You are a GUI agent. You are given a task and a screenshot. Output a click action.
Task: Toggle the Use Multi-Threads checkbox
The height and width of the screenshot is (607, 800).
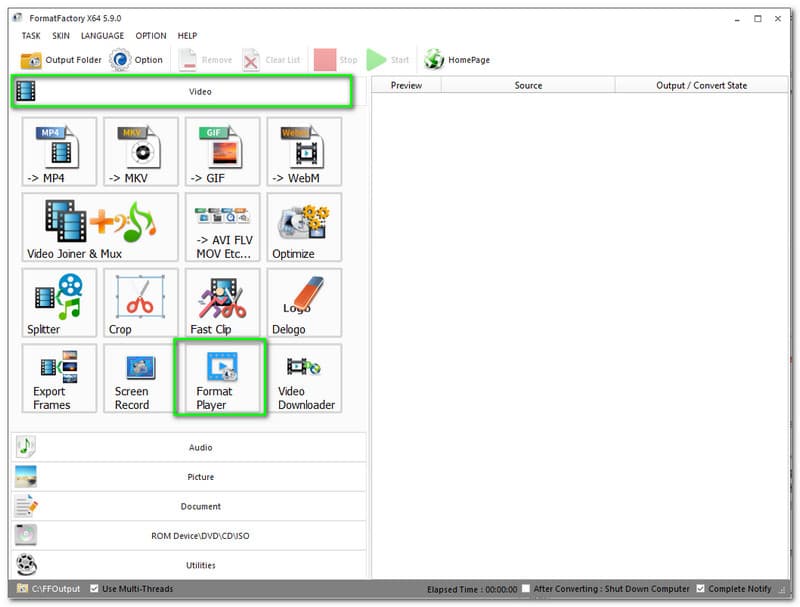pyautogui.click(x=95, y=589)
